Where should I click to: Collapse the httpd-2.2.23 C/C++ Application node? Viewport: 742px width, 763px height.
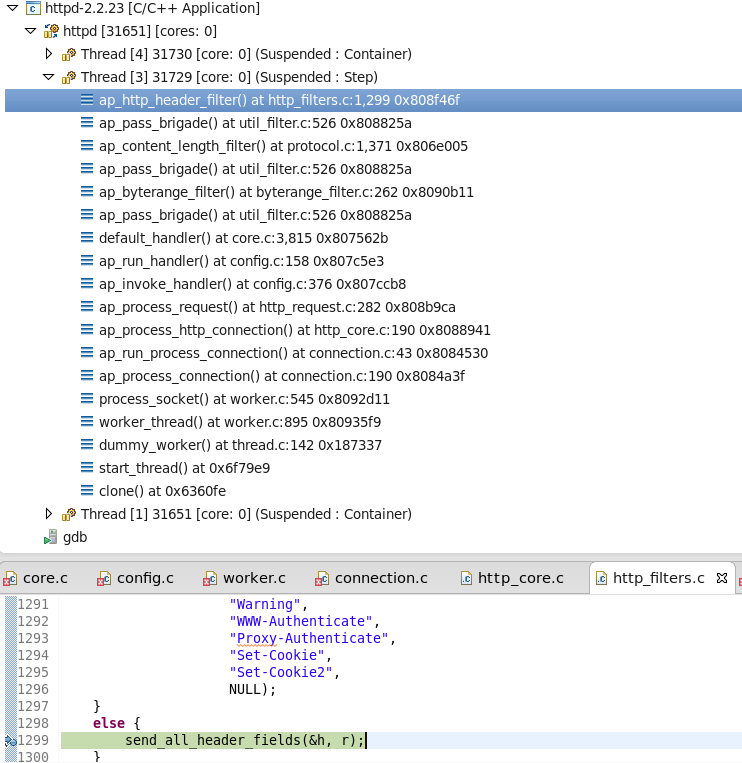click(x=11, y=8)
